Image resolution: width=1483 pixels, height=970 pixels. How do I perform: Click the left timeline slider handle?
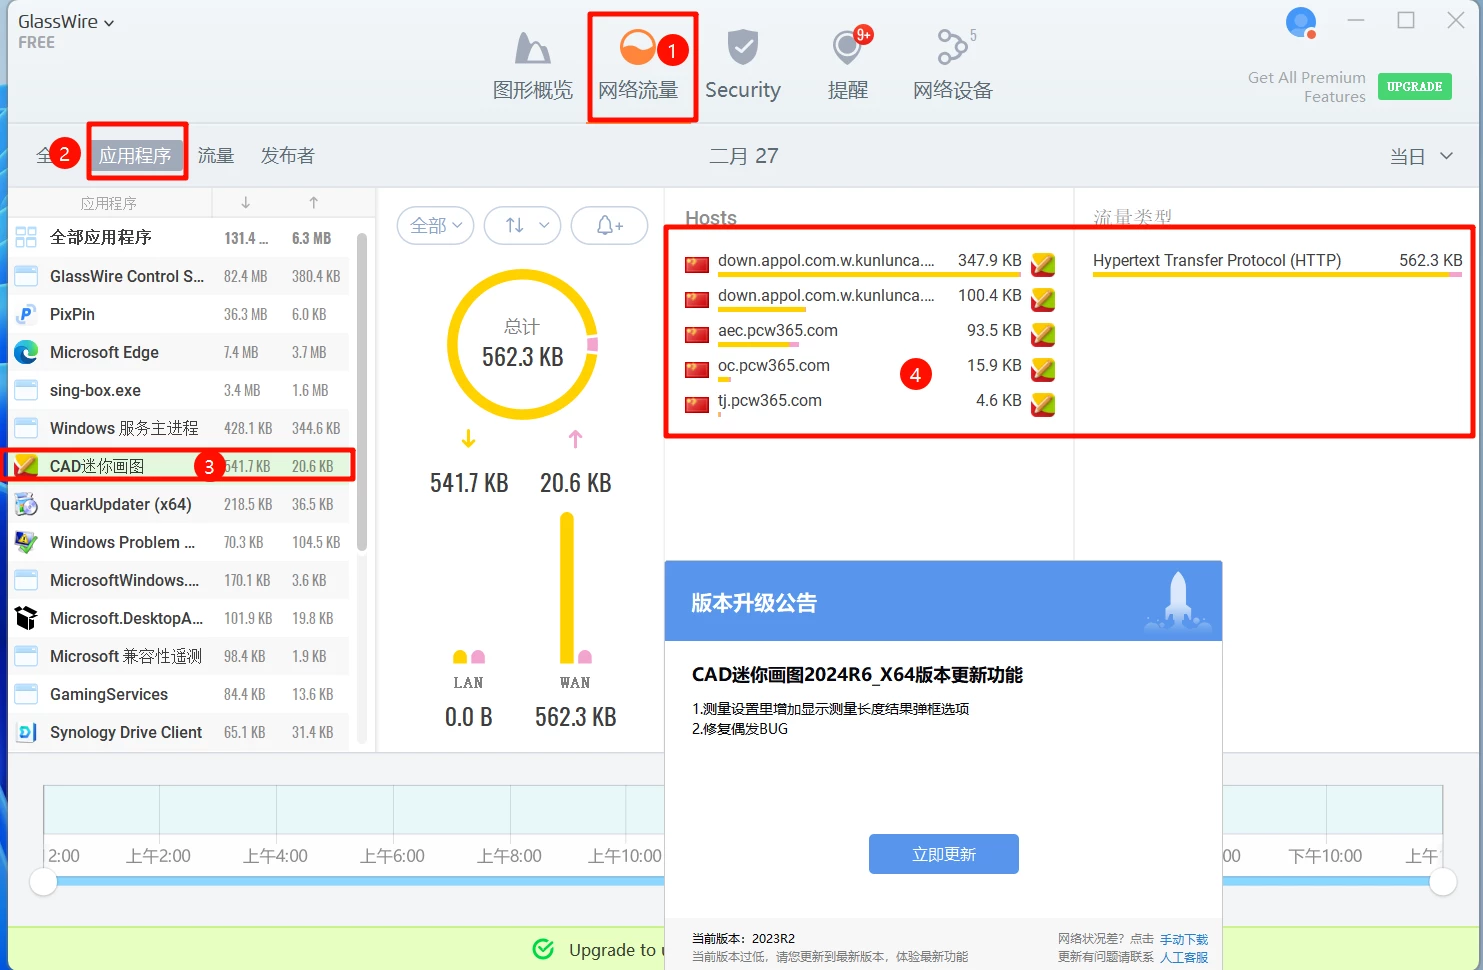pos(43,881)
